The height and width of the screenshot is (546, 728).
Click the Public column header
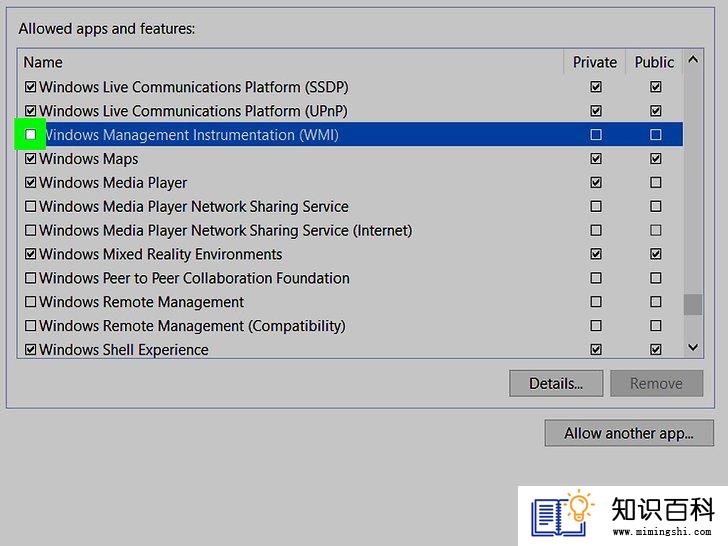654,62
